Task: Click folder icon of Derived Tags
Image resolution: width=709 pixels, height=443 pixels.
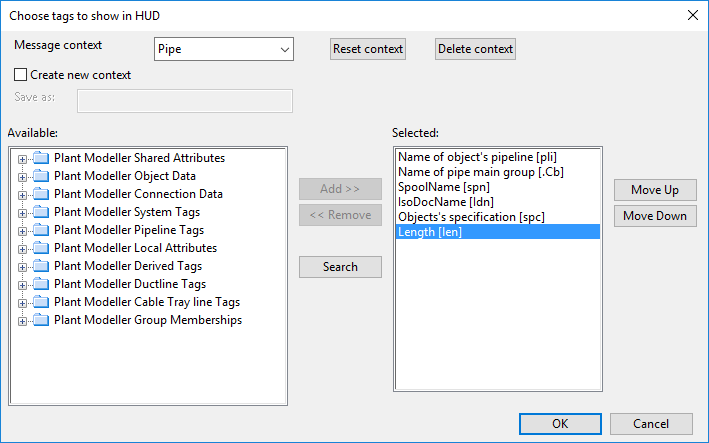Action: coord(41,266)
